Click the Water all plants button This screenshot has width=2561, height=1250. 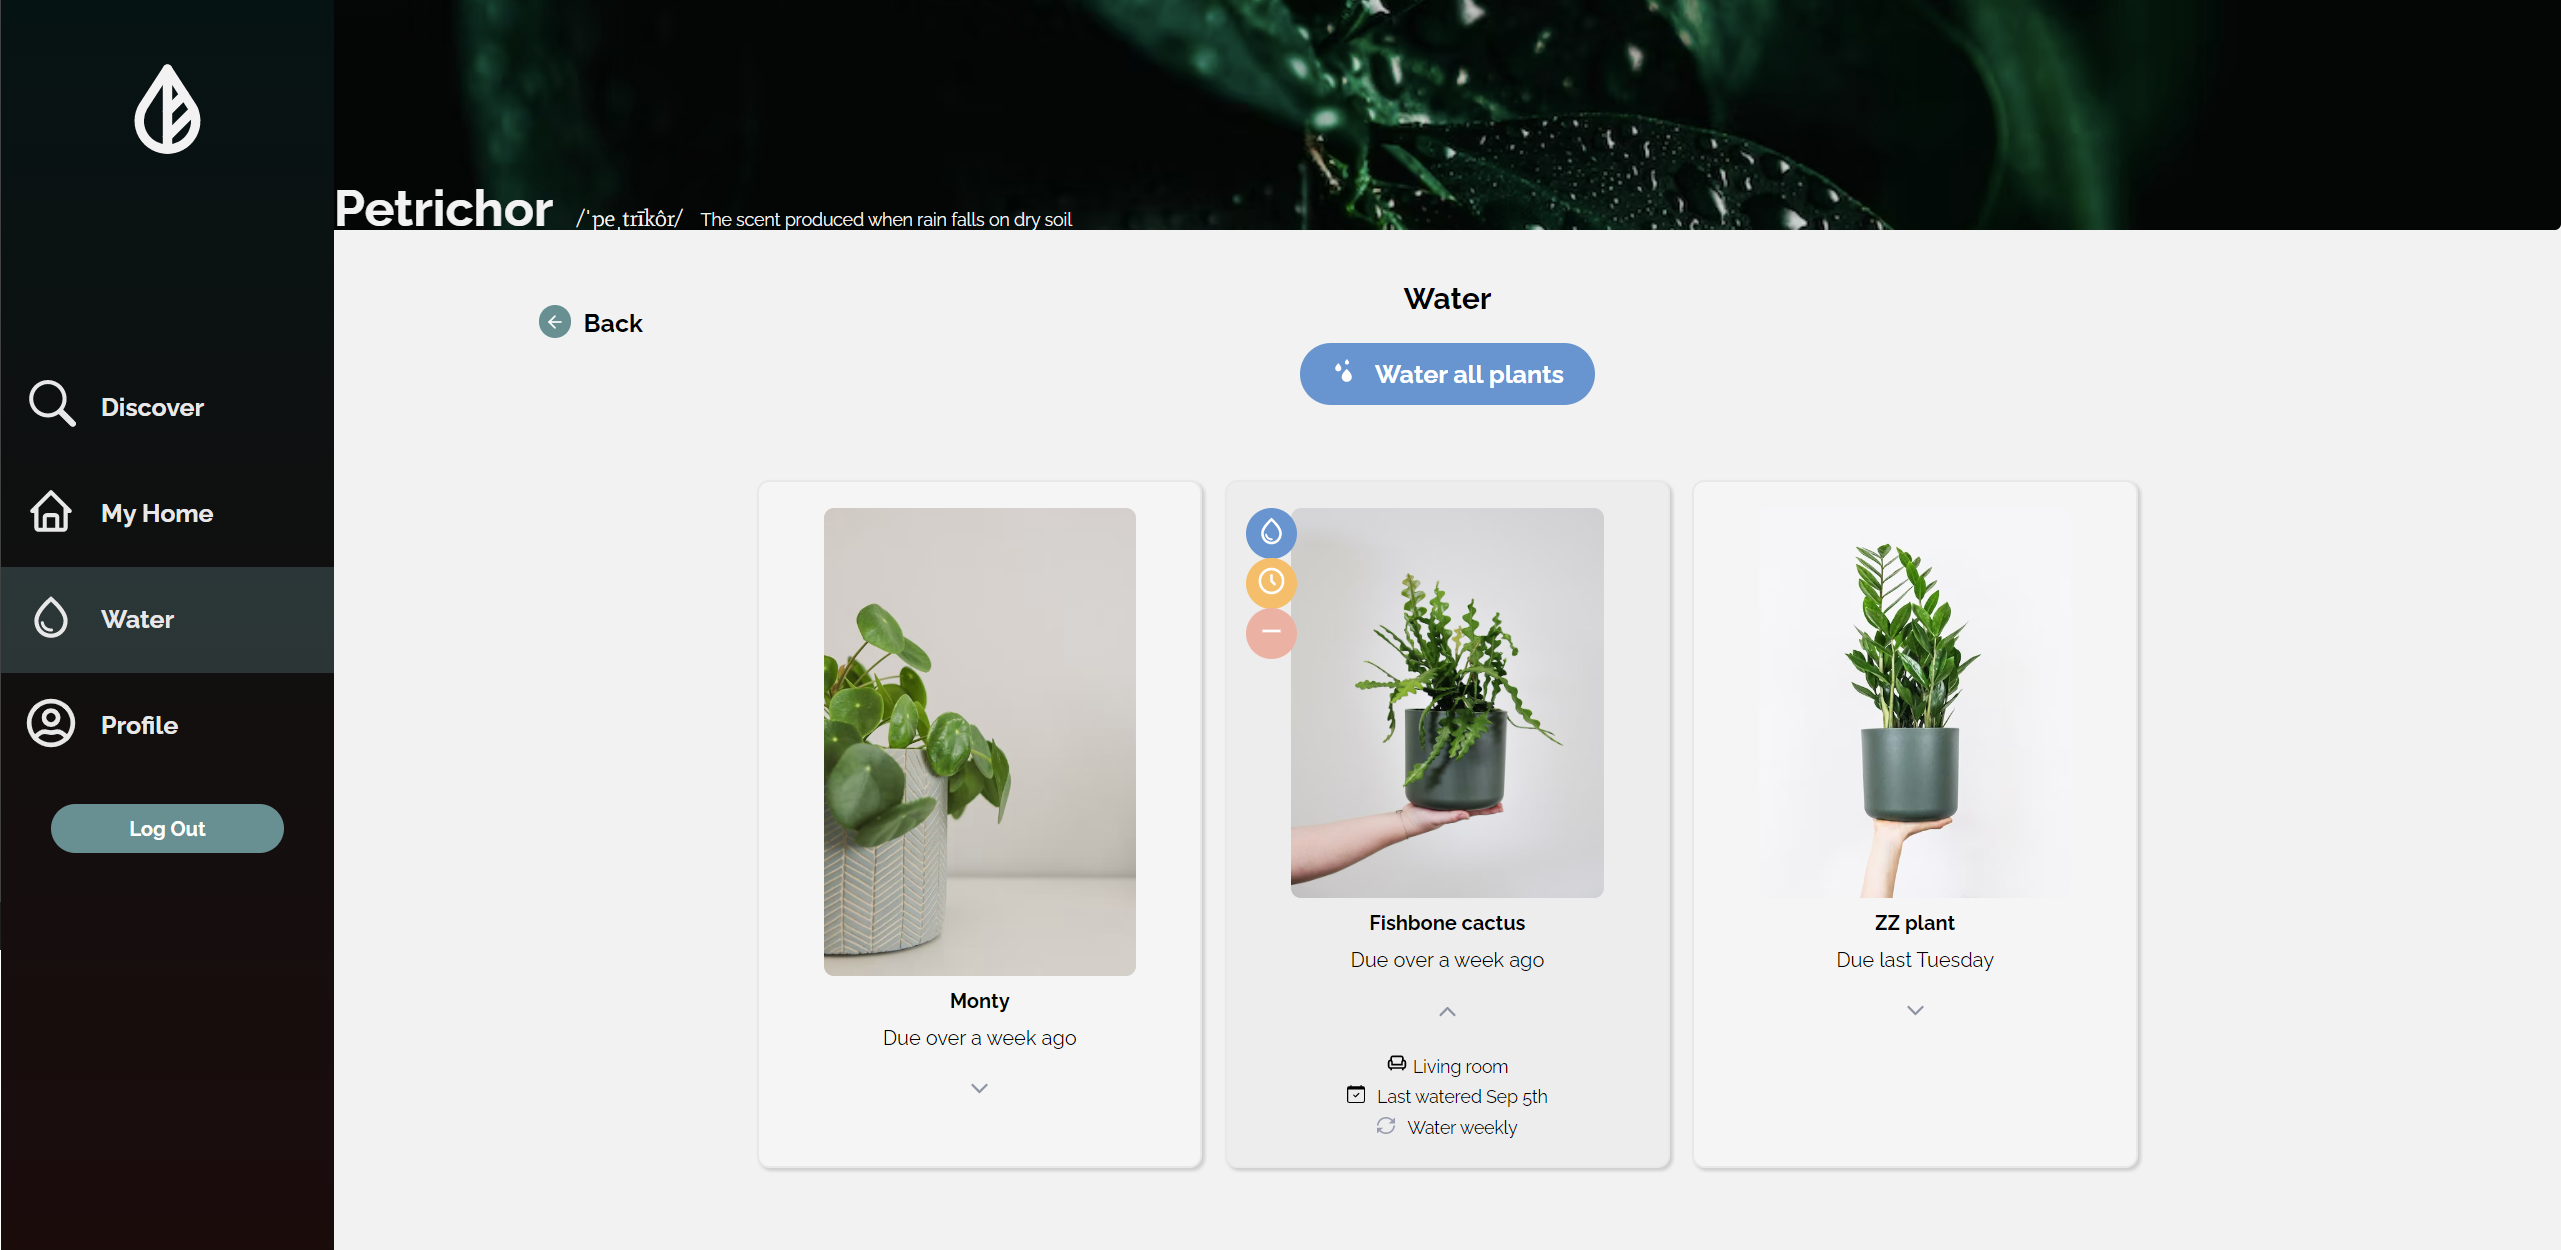tap(1446, 374)
